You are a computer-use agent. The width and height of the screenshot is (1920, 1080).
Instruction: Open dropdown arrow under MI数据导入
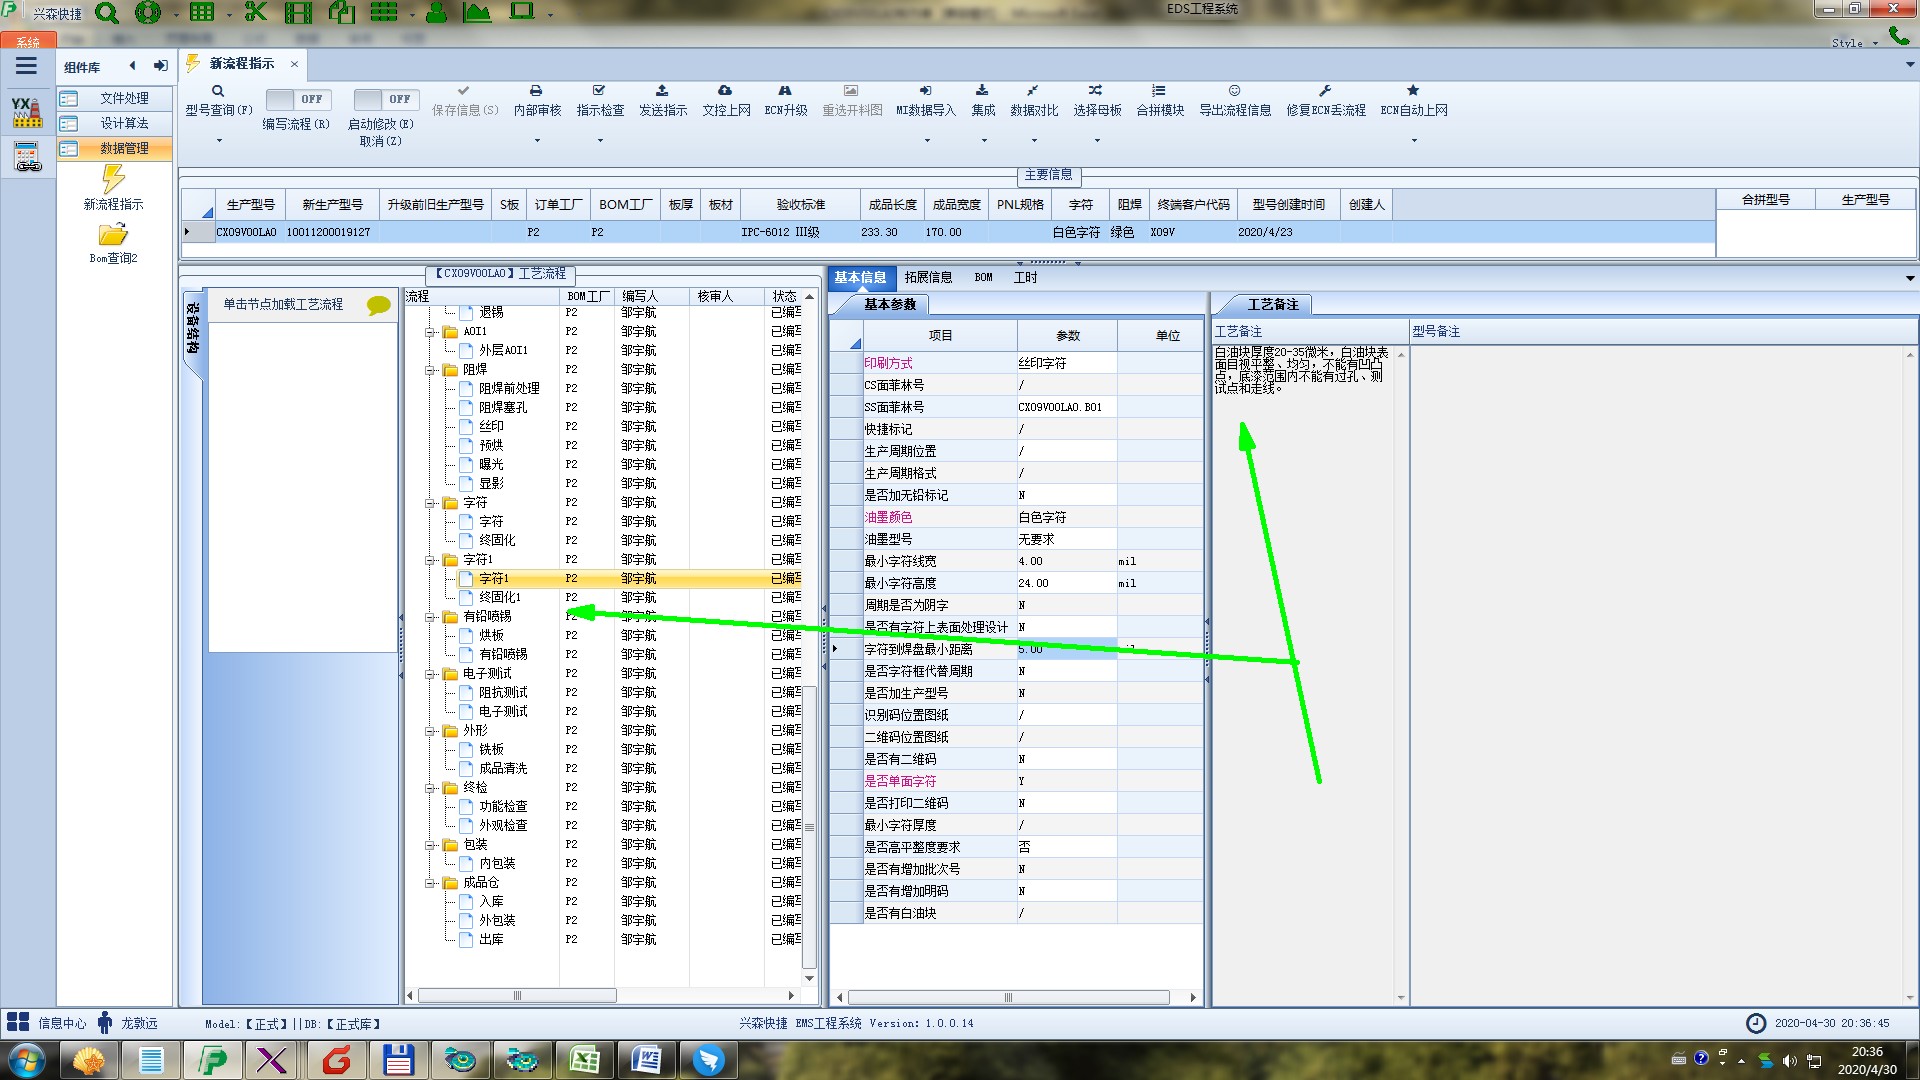tap(926, 140)
